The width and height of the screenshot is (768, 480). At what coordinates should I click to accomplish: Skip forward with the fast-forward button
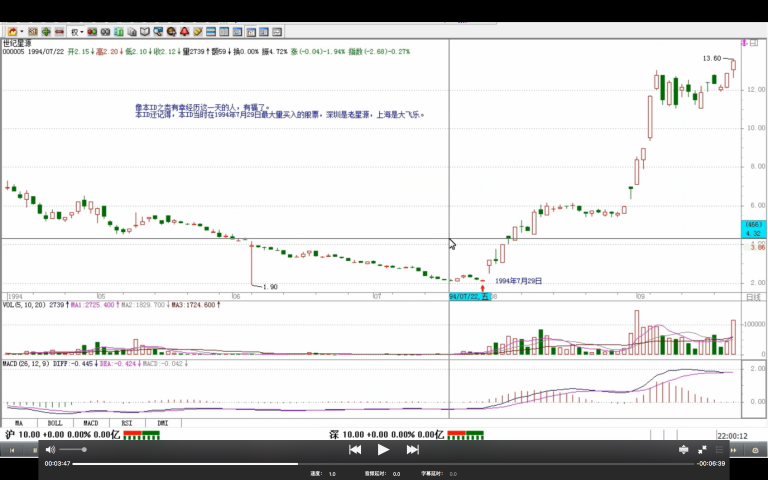(412, 450)
